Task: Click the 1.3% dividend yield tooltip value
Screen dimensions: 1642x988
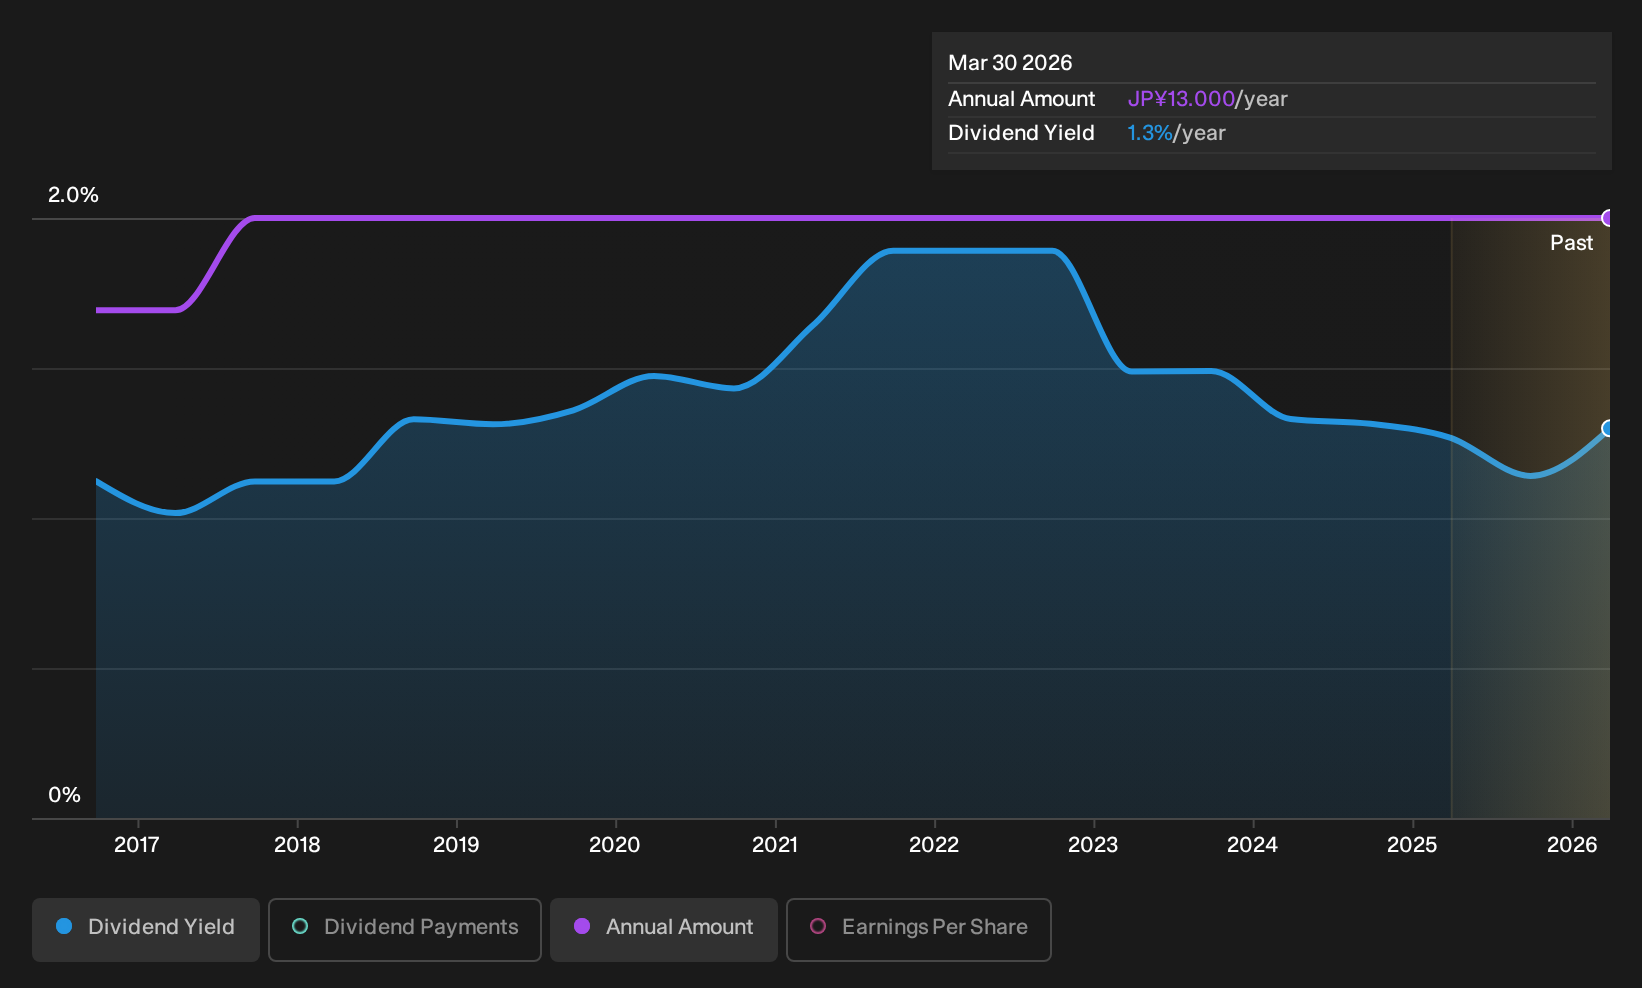Action: [x=1149, y=133]
